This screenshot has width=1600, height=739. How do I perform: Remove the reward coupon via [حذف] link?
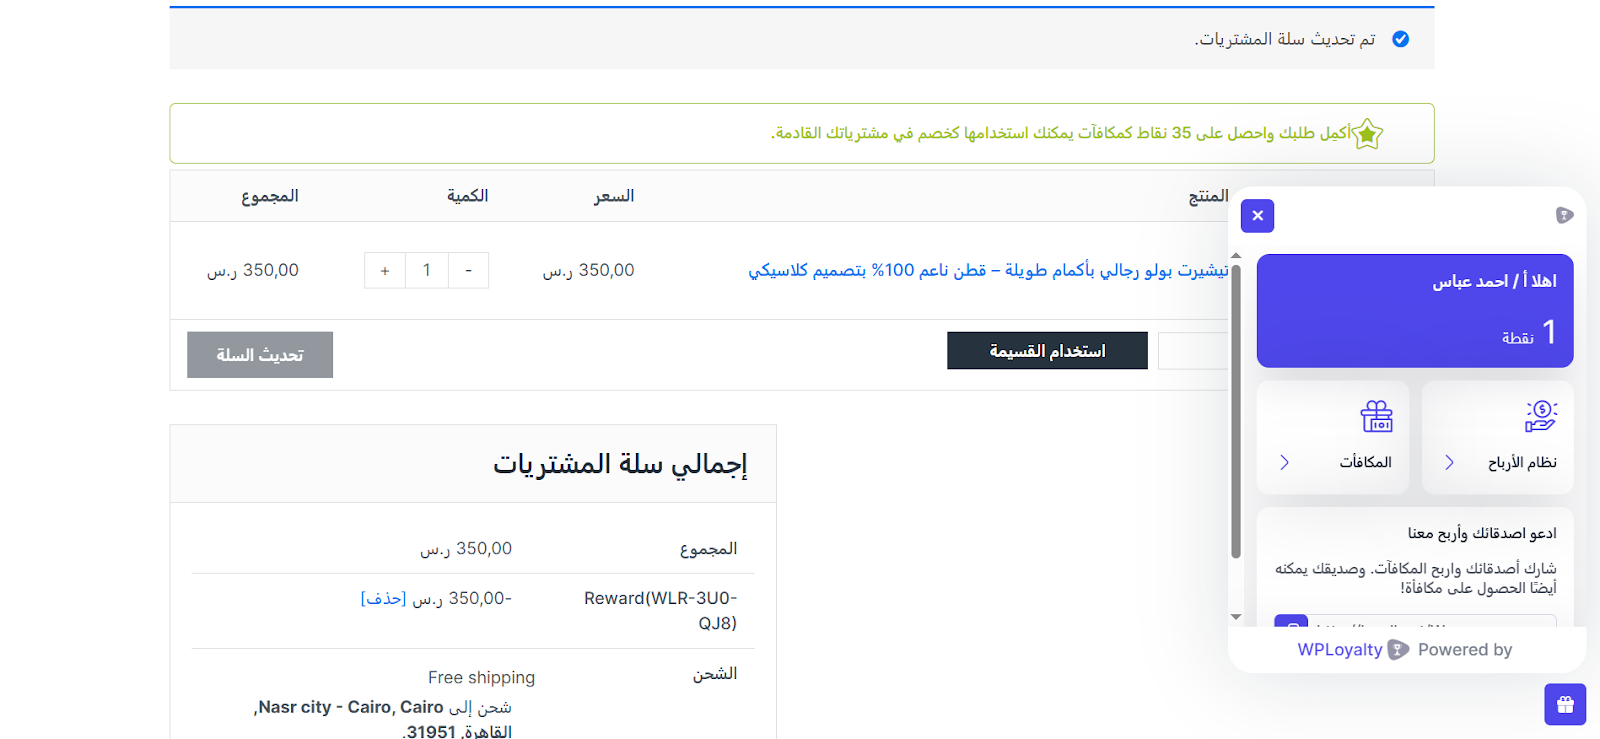click(x=383, y=599)
